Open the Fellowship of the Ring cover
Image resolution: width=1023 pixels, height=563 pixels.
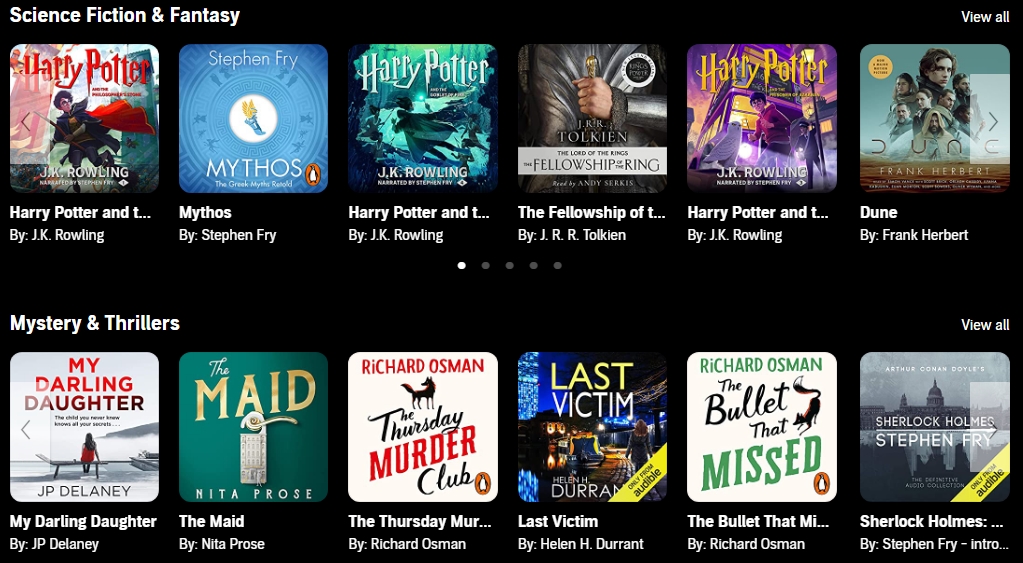coord(592,118)
